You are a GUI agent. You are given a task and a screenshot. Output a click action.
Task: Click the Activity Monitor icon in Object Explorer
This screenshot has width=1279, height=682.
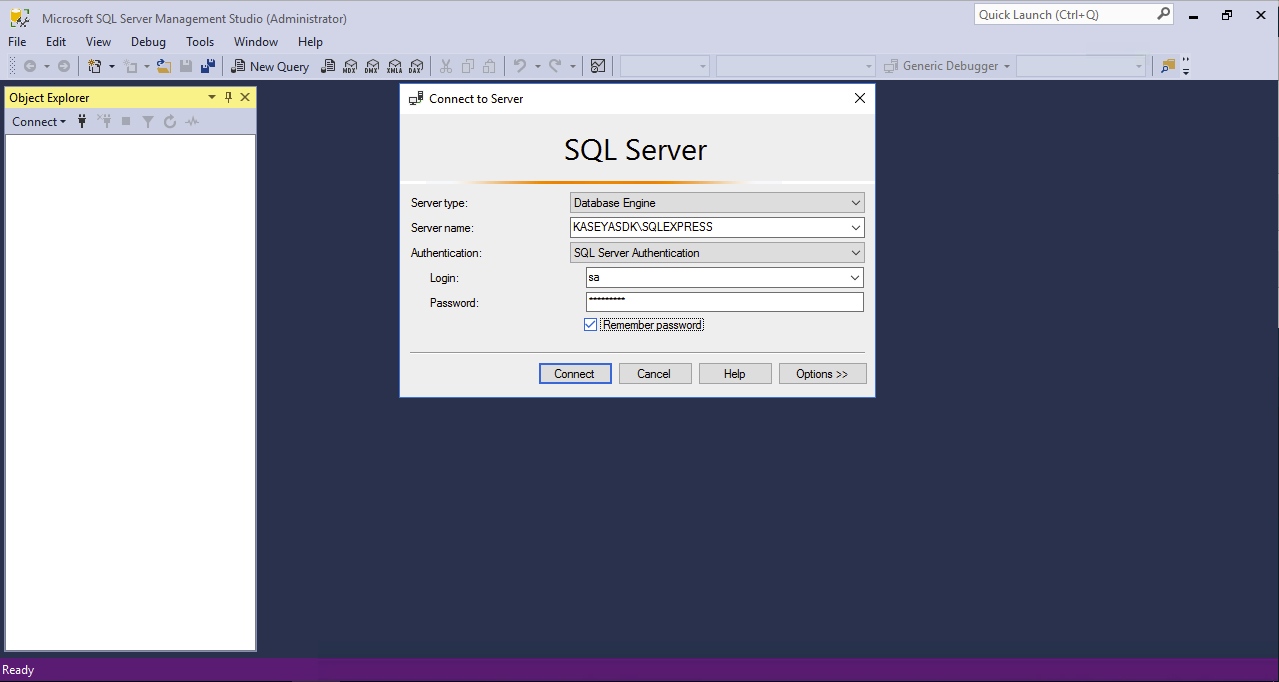point(192,122)
